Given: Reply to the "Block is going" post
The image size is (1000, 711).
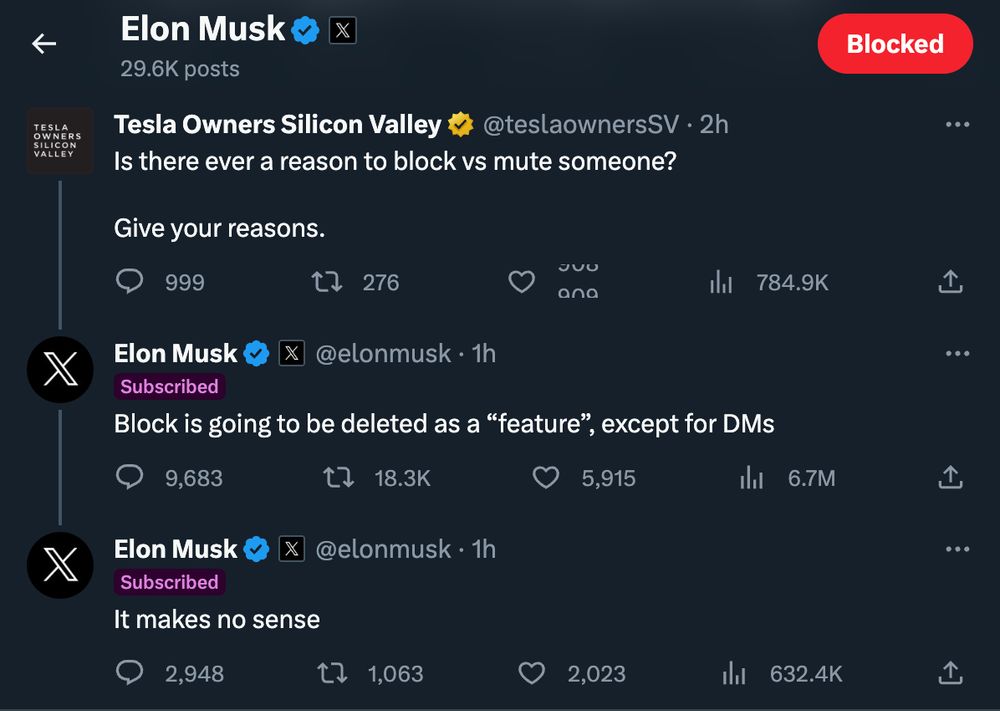Looking at the screenshot, I should pyautogui.click(x=130, y=478).
